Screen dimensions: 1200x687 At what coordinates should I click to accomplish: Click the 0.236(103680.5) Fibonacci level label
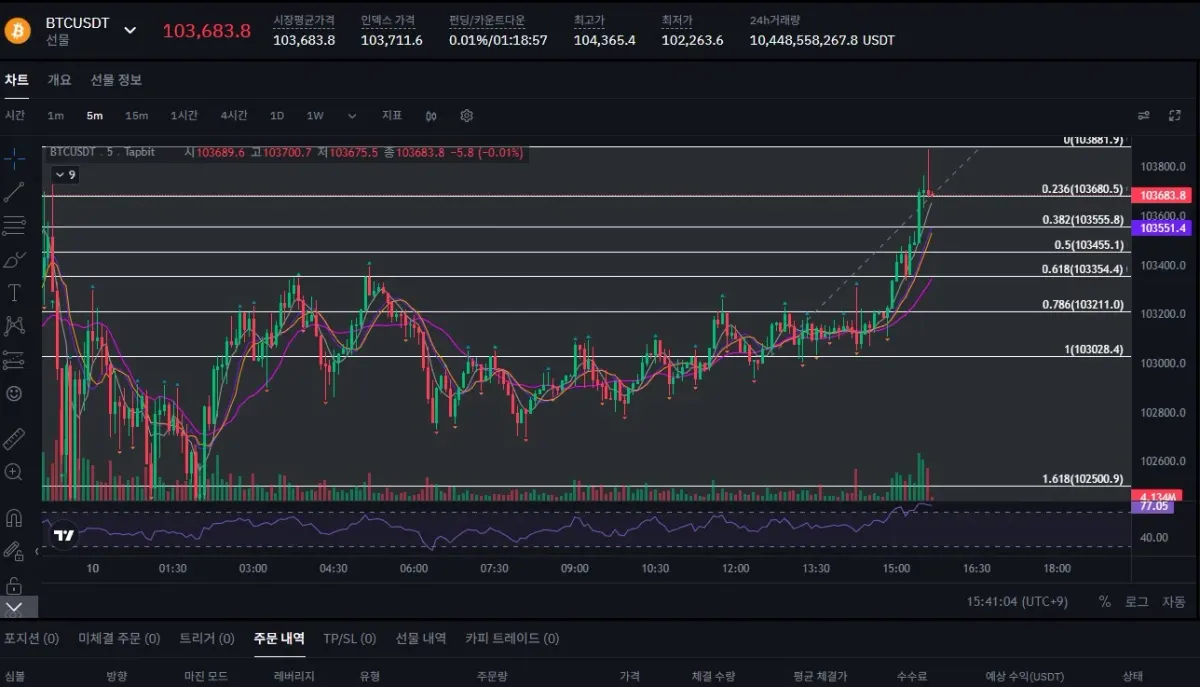[x=1082, y=189]
